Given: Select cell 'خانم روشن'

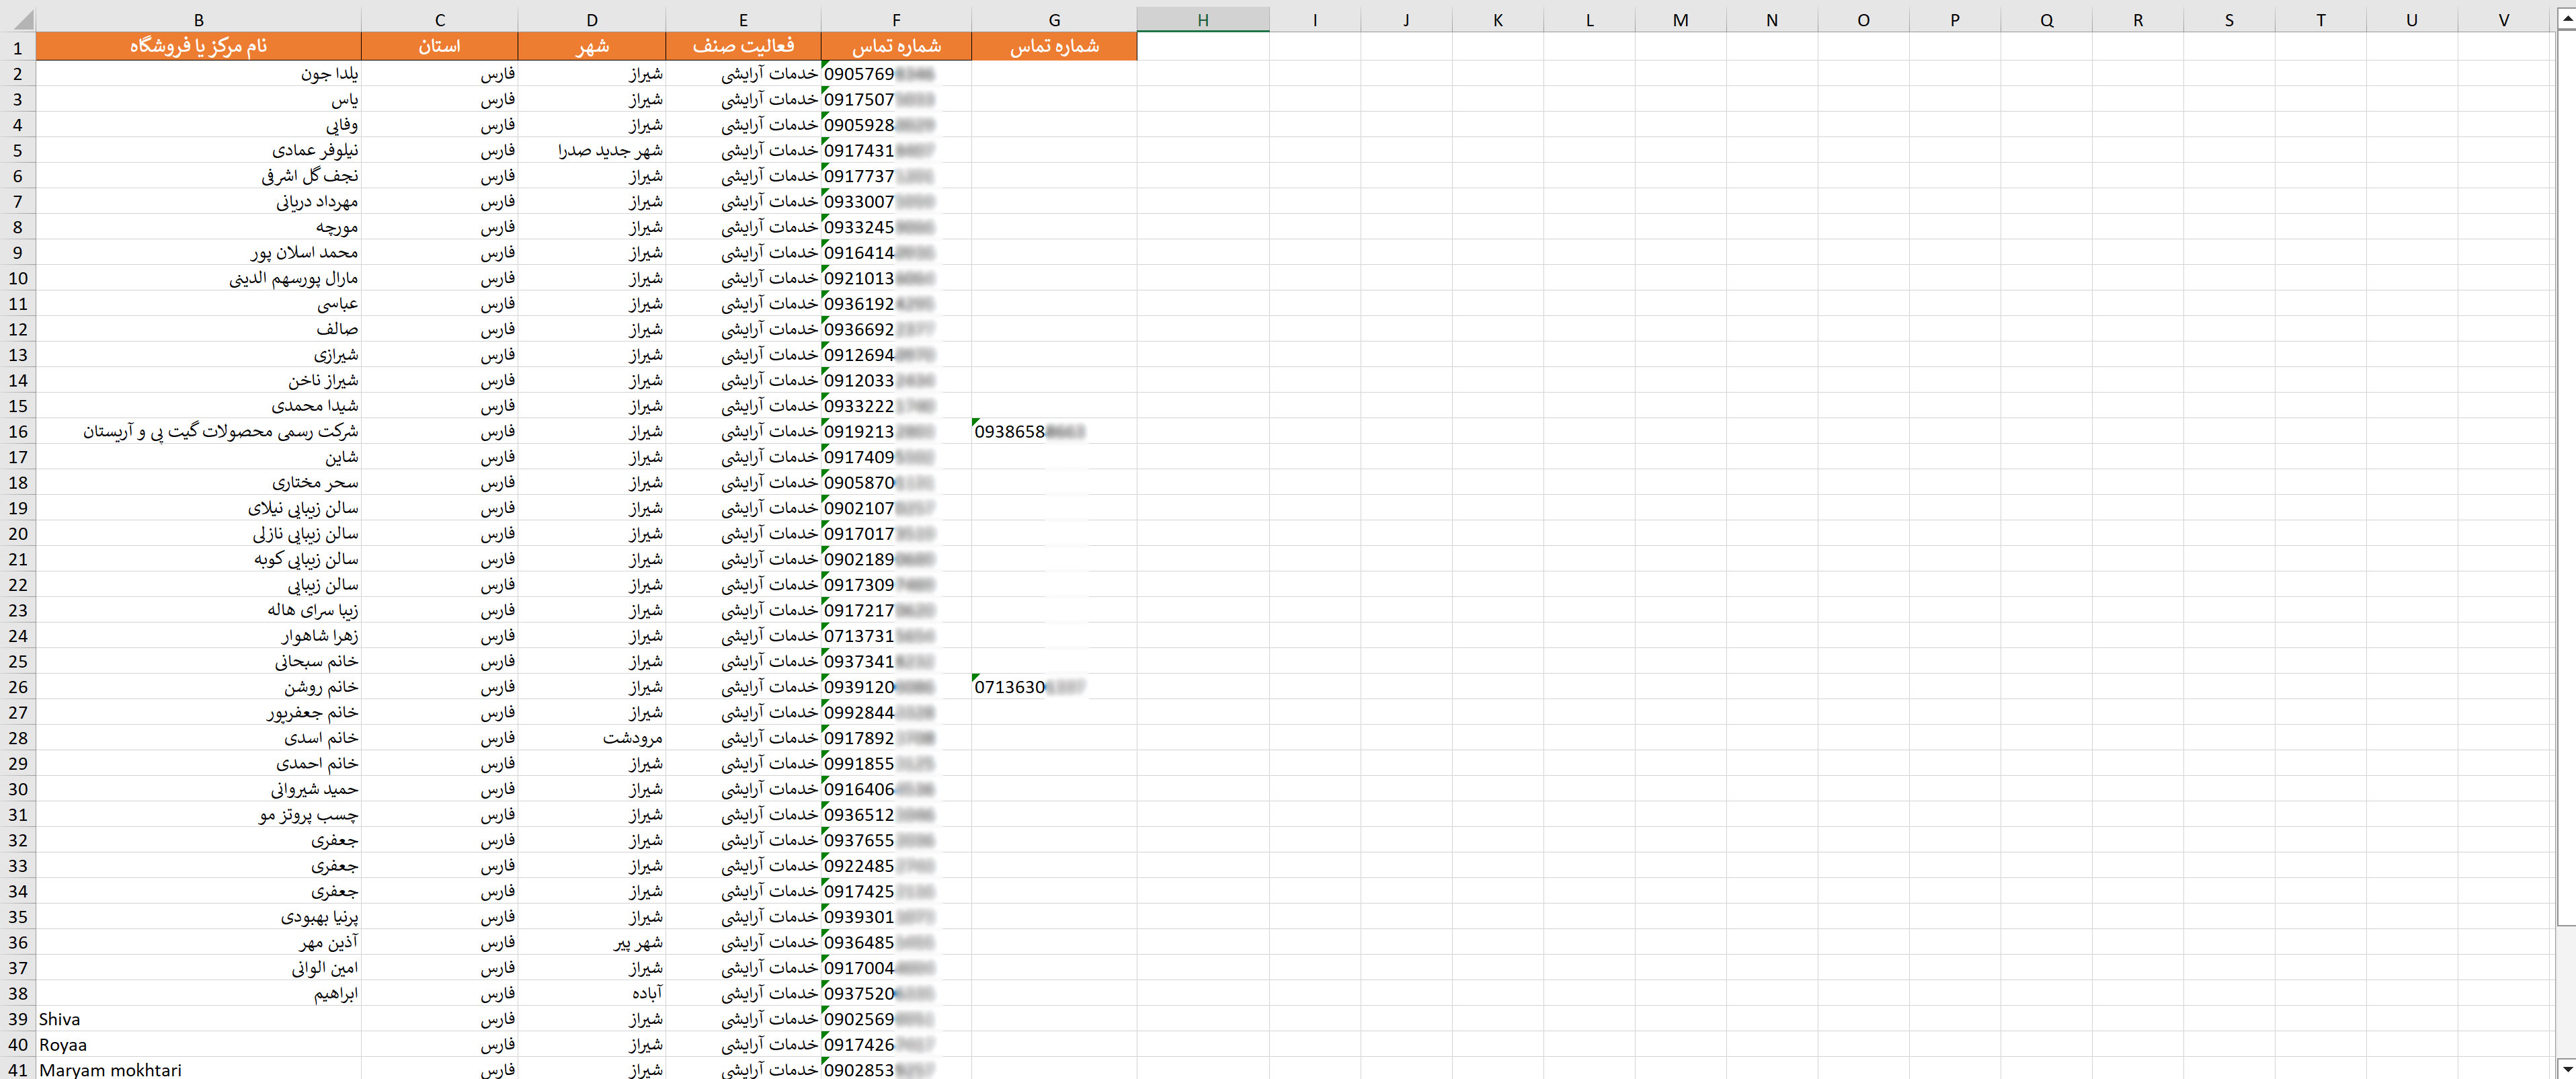Looking at the screenshot, I should (x=198, y=687).
